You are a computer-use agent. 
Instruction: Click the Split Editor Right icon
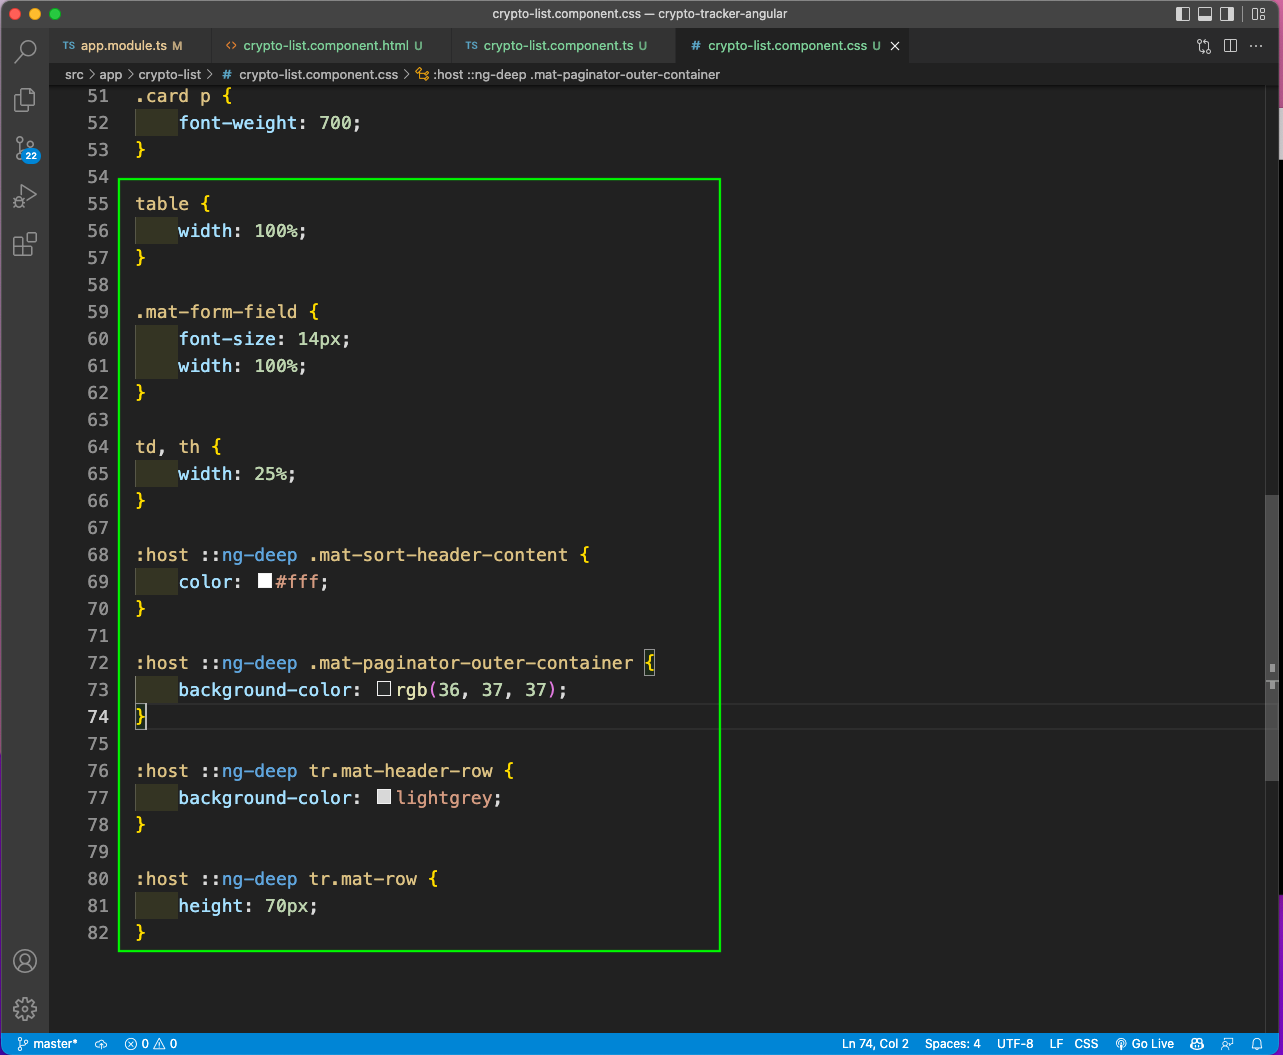1231,46
